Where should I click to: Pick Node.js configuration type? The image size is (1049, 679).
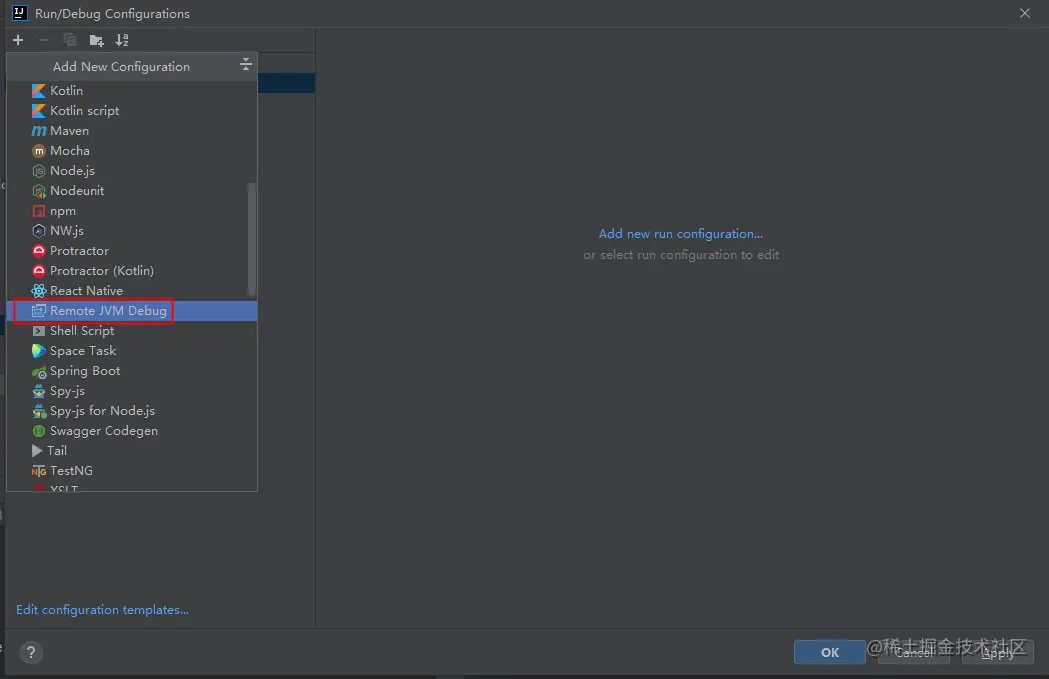(x=132, y=171)
